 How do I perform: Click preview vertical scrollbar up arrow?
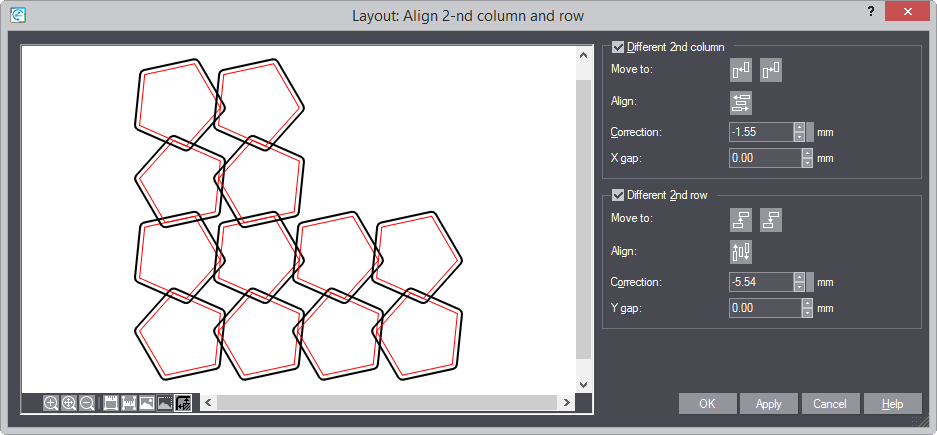[x=583, y=54]
